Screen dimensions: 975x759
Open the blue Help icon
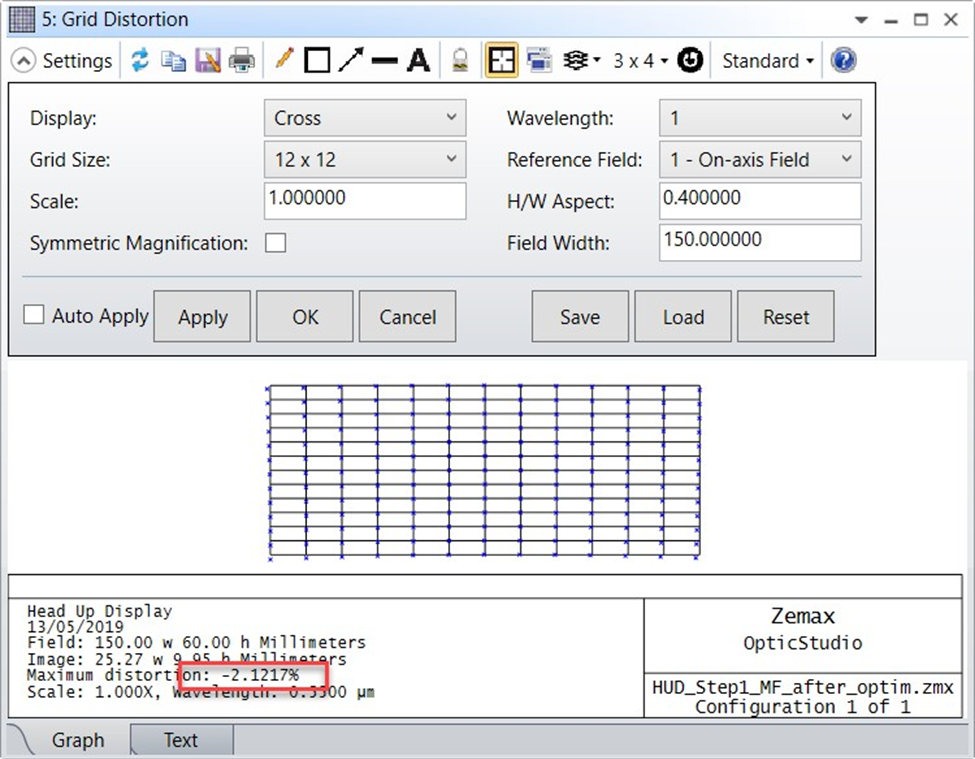coord(843,61)
